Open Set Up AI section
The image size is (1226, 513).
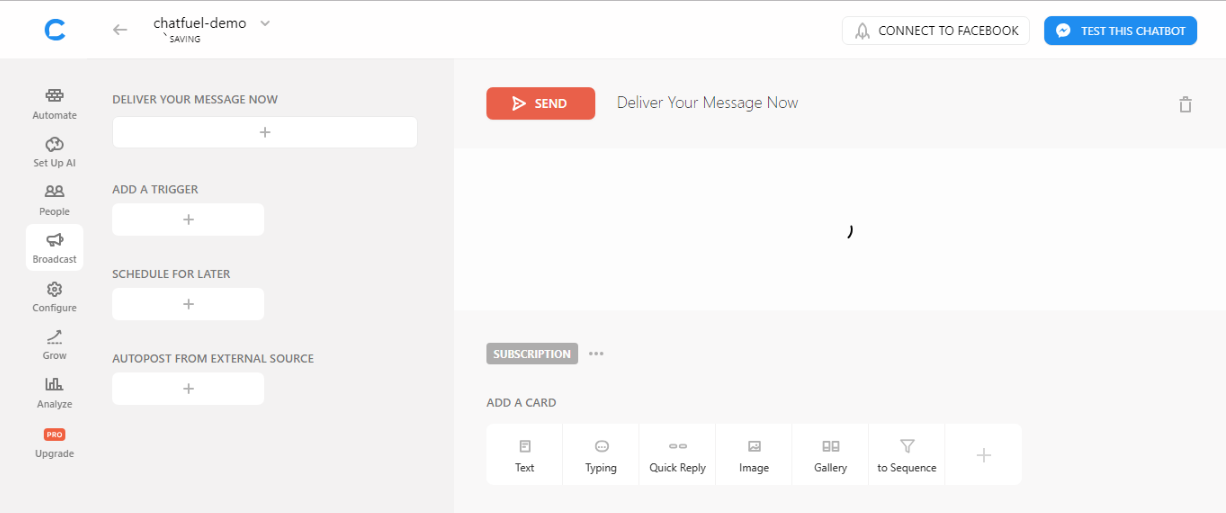(x=54, y=152)
